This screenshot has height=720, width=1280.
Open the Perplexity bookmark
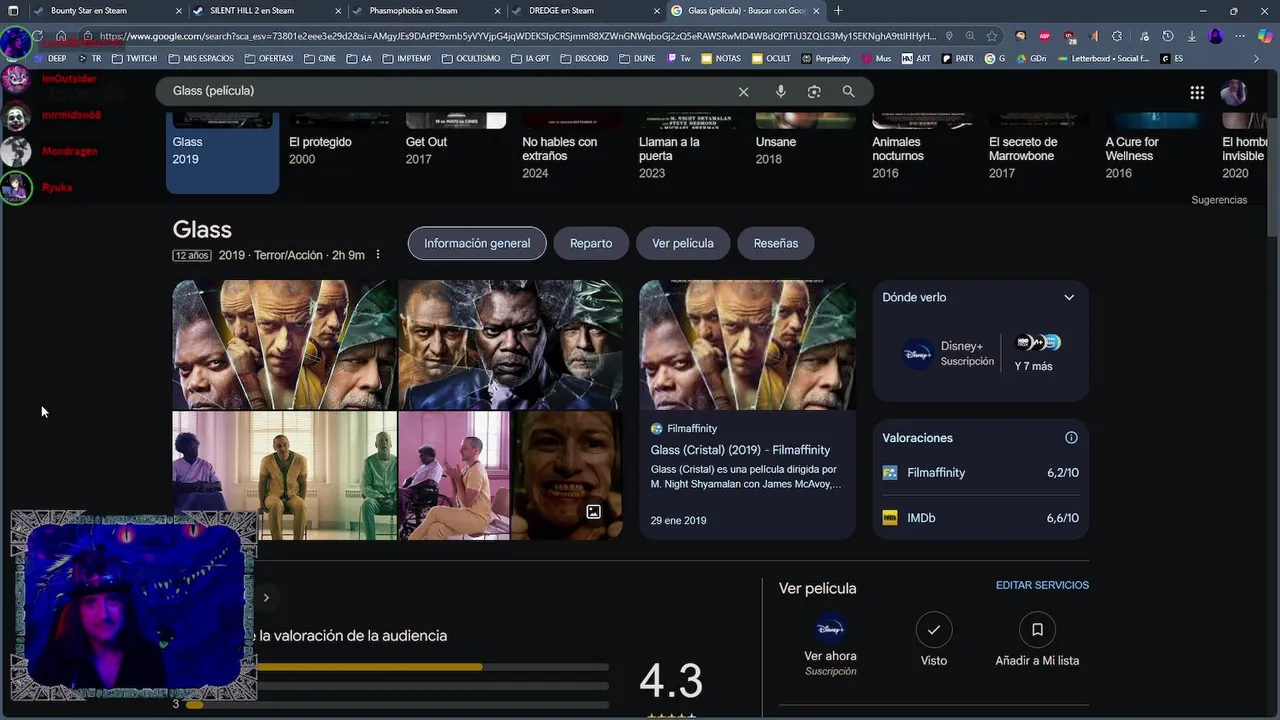825,59
